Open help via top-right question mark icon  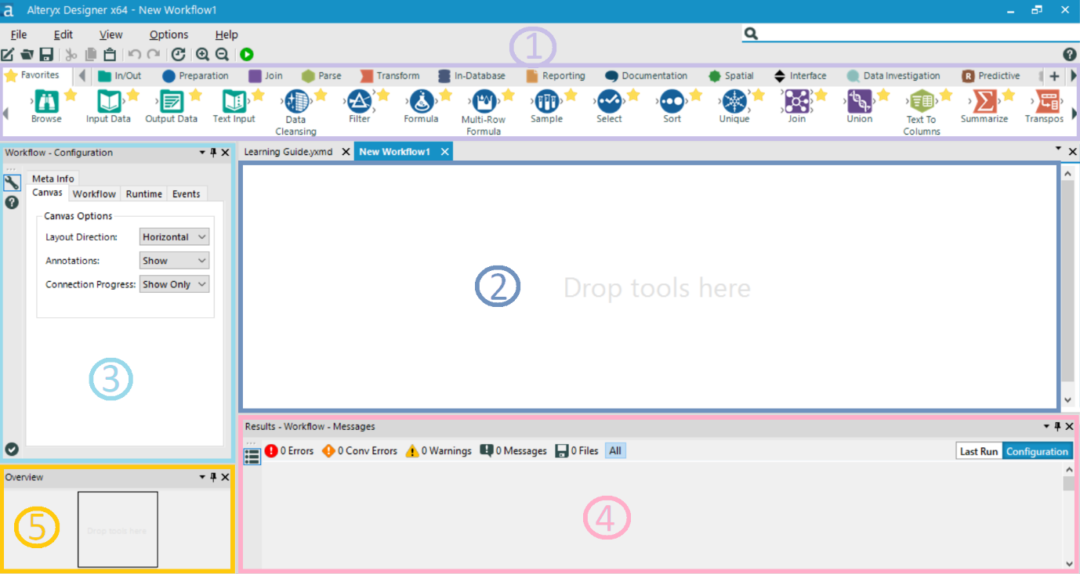pyautogui.click(x=1069, y=54)
